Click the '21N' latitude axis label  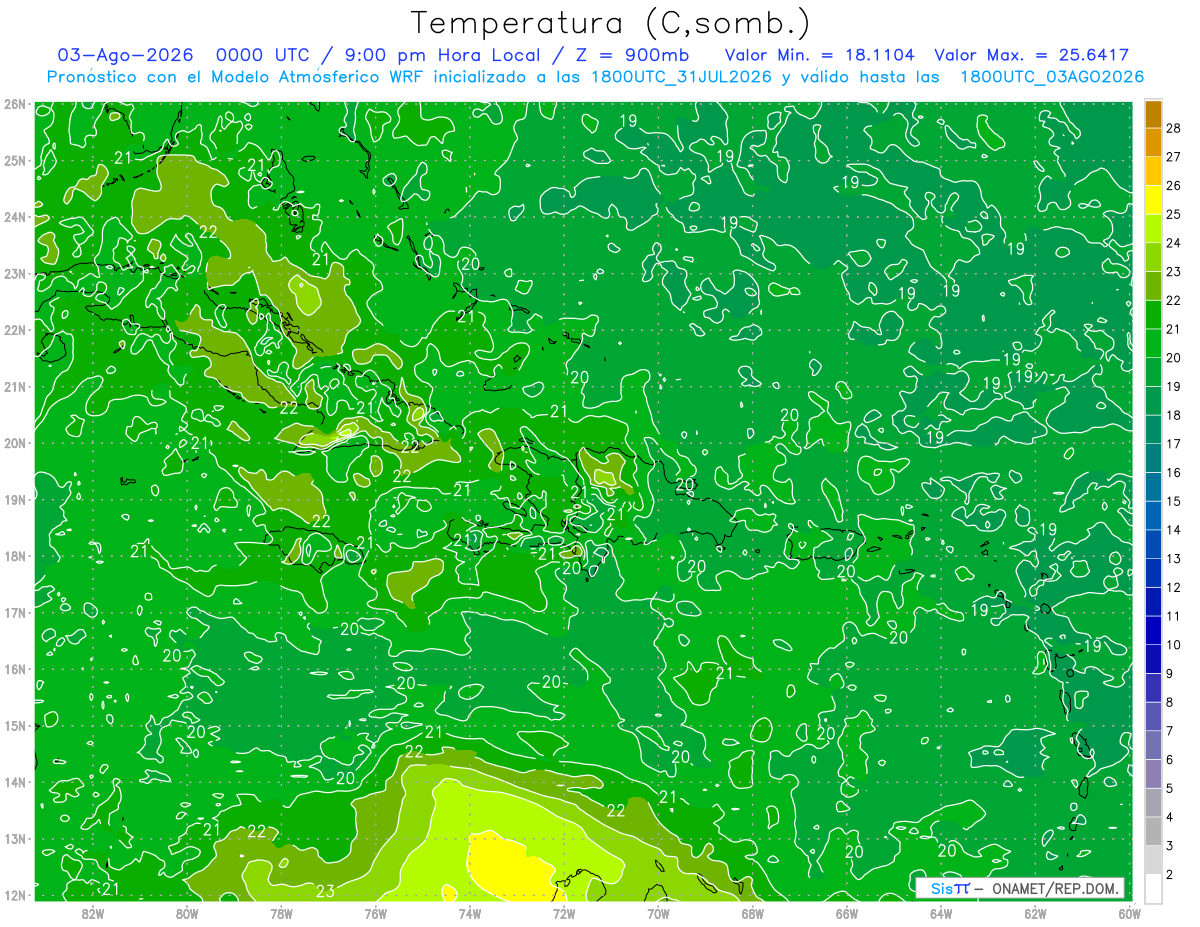[x=15, y=386]
